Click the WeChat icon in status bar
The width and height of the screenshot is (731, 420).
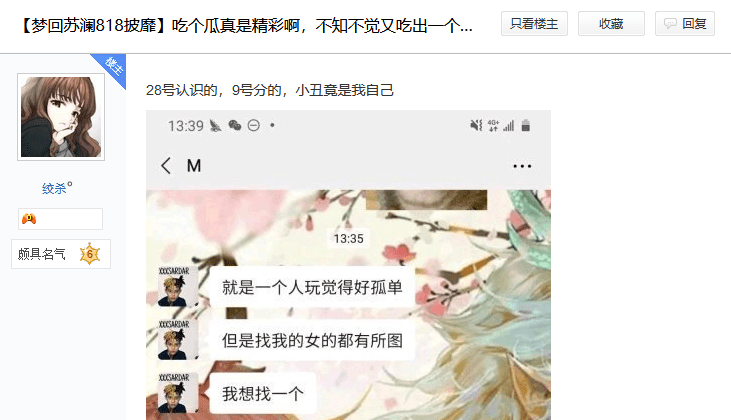tap(235, 125)
